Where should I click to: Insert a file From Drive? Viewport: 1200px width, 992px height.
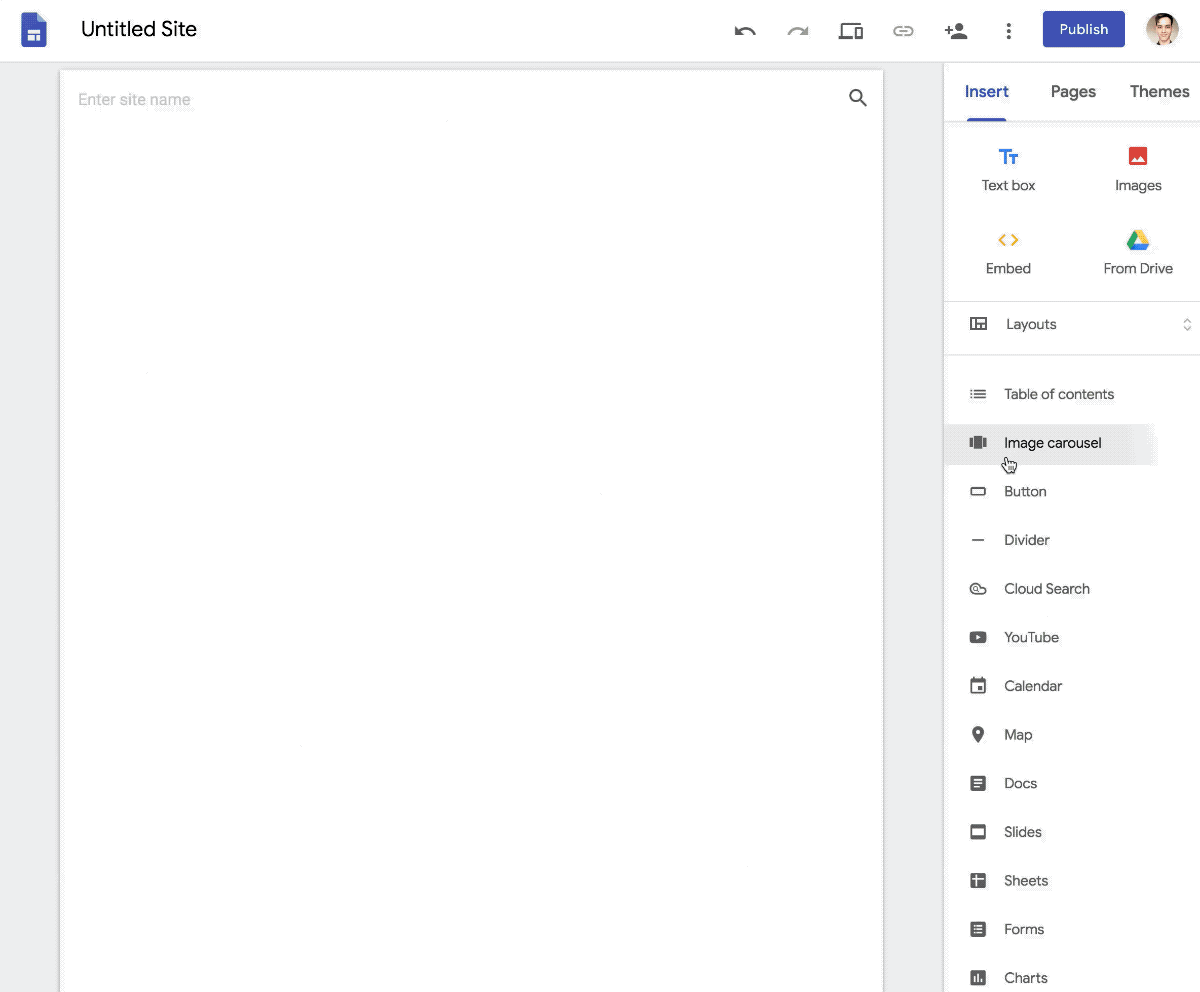tap(1138, 253)
